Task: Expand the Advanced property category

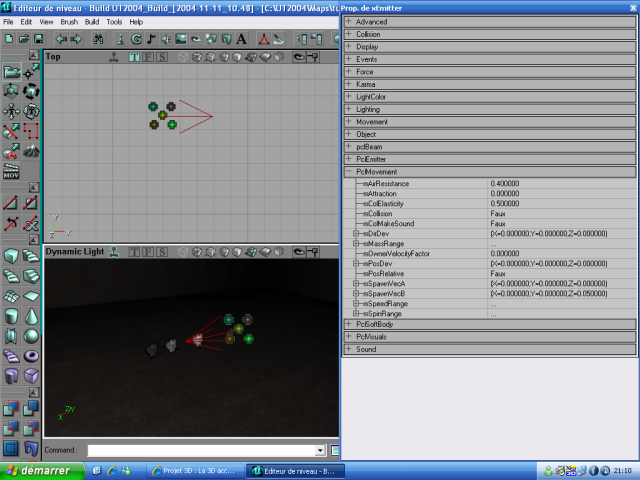Action: pyautogui.click(x=348, y=21)
